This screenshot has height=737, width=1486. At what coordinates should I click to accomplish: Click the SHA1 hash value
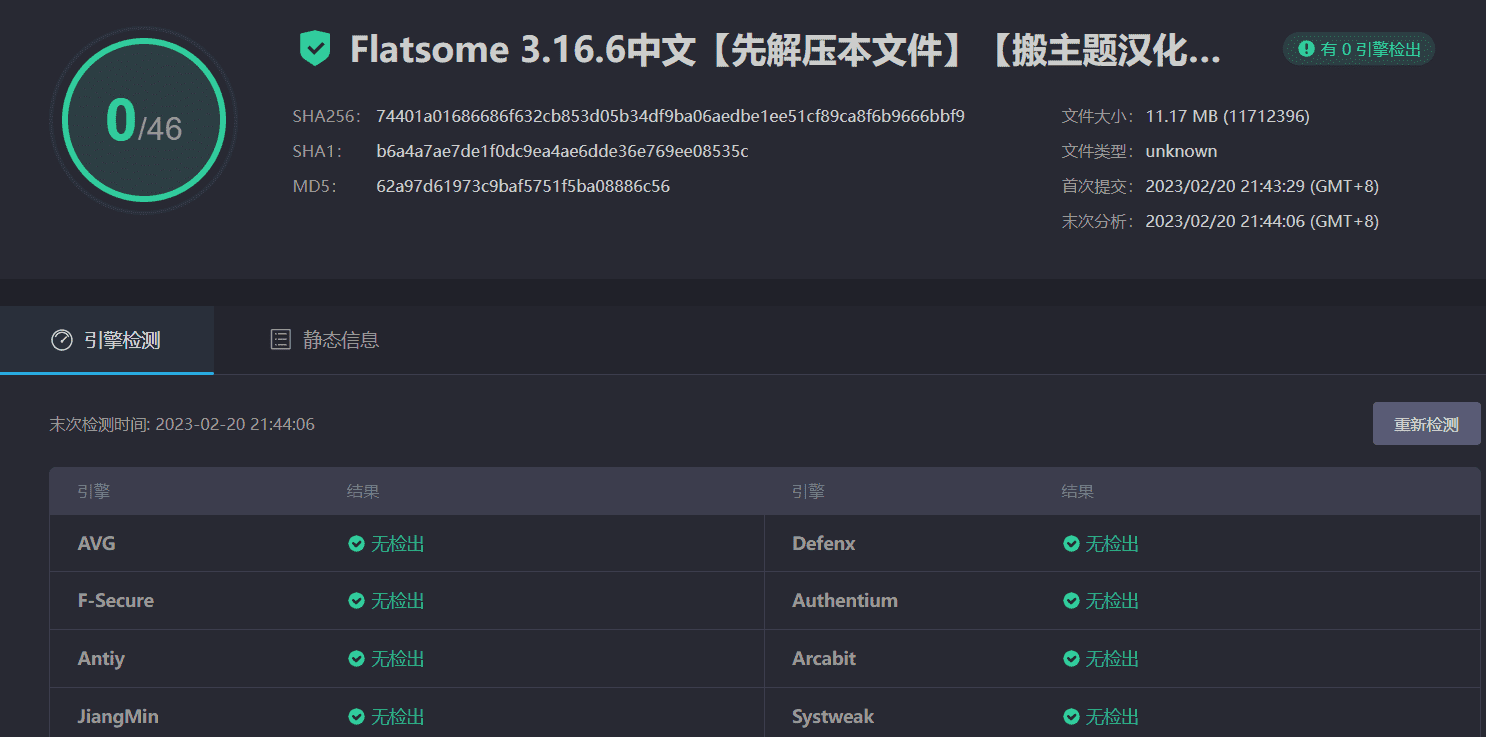pos(562,151)
